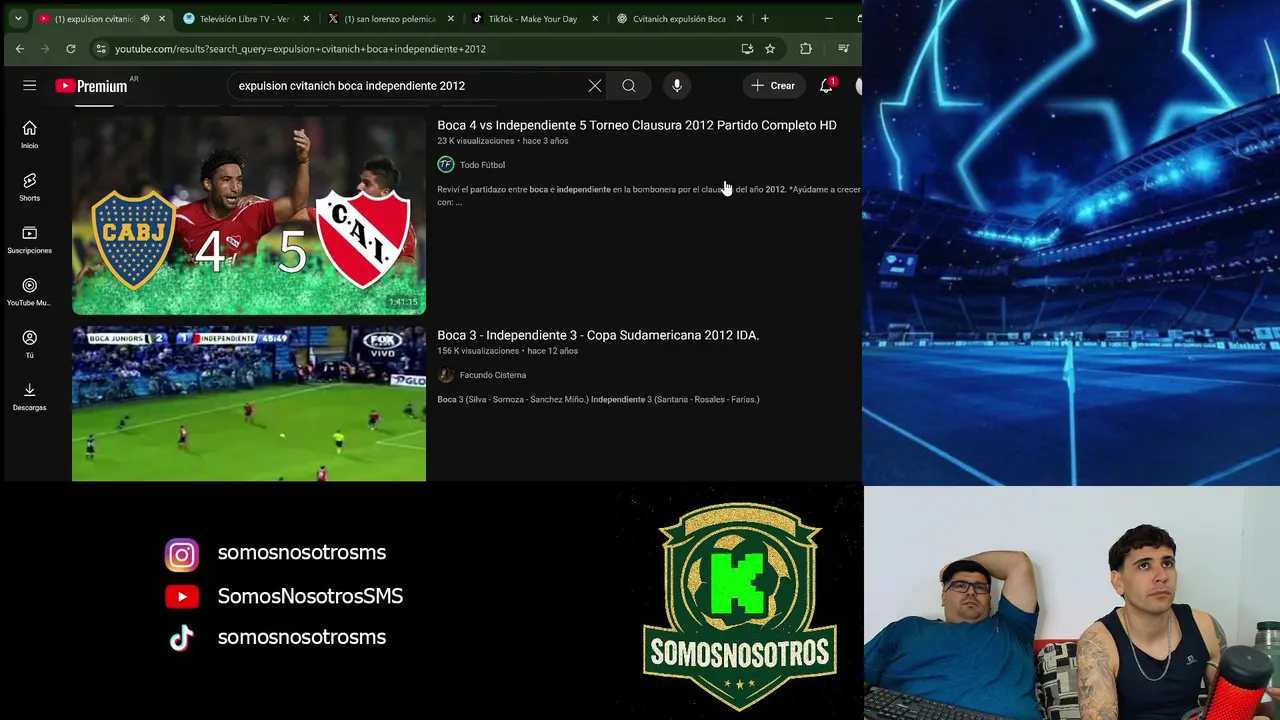Close the san lorenzo polemica tab

pos(451,18)
